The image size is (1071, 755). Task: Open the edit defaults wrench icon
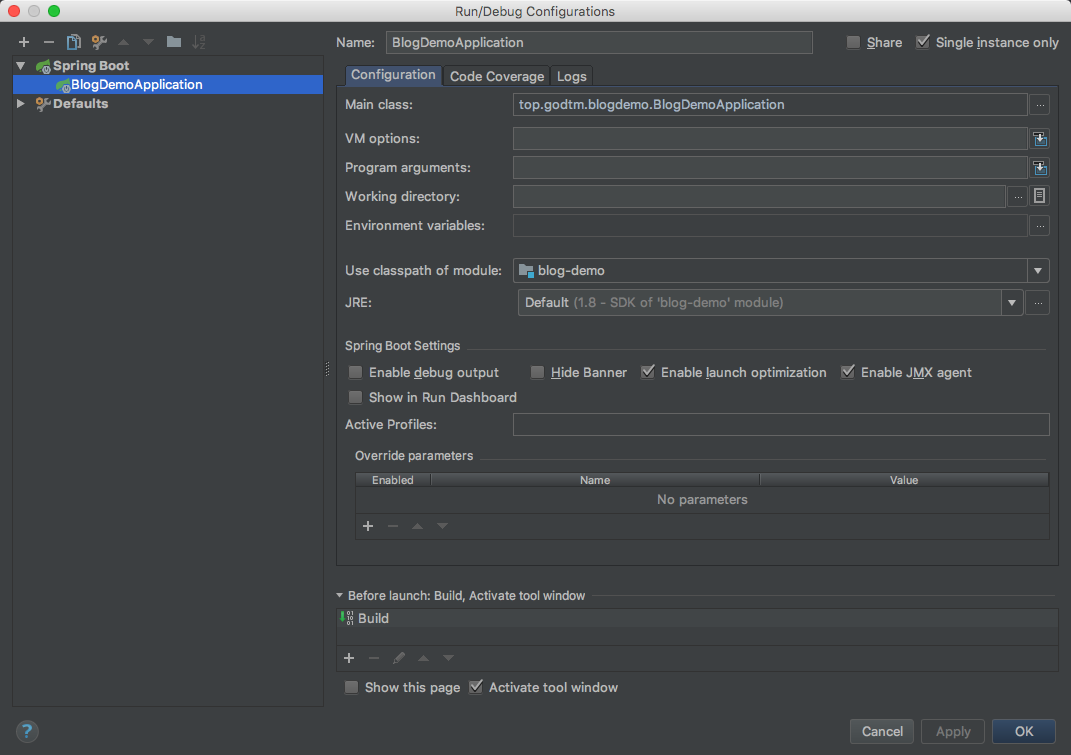[99, 42]
